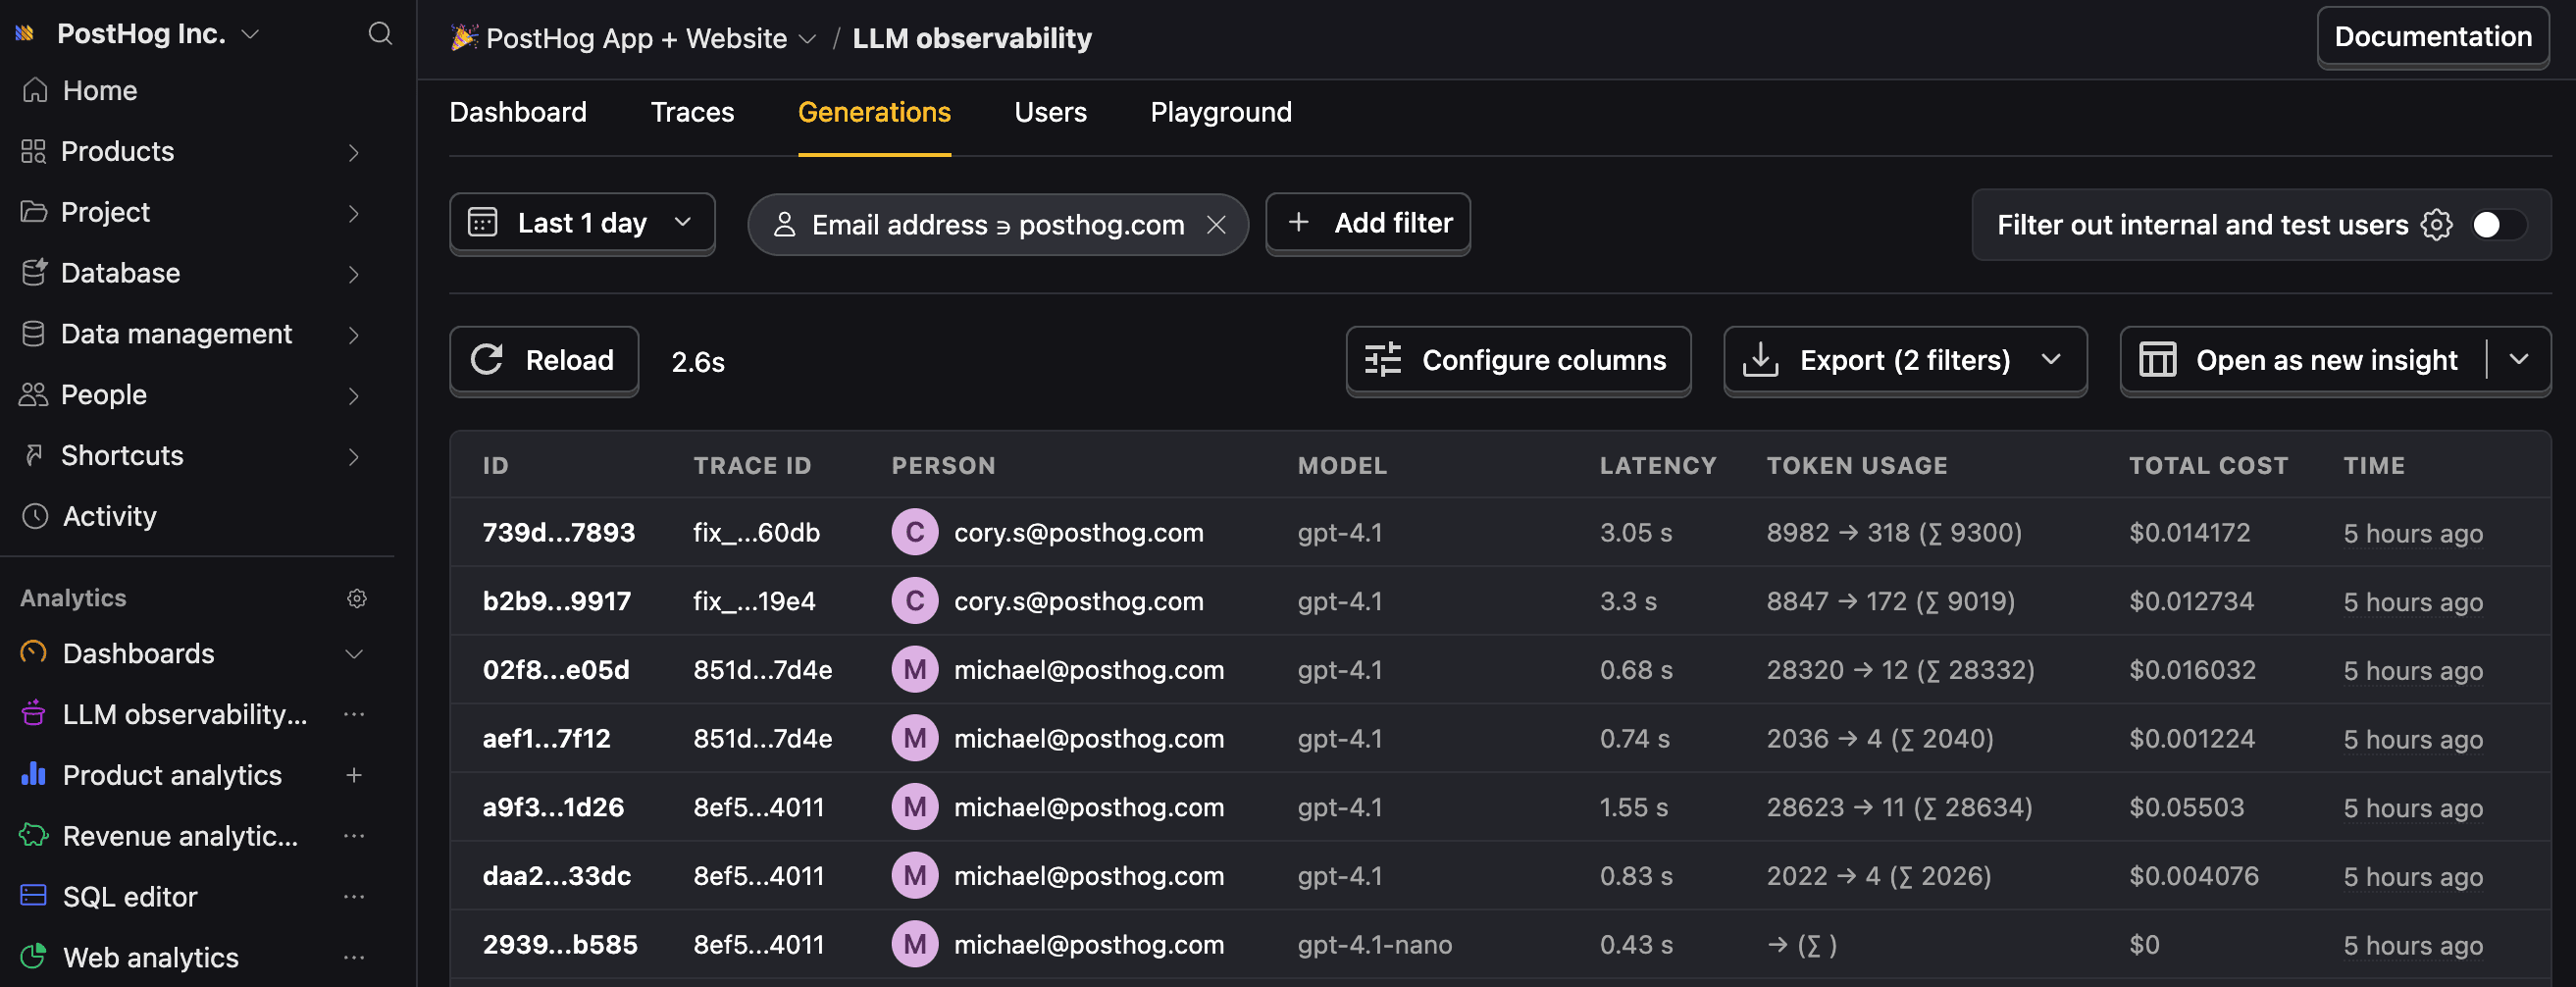Viewport: 2576px width, 987px height.
Task: Go to Home in sidebar
Action: pos(99,90)
